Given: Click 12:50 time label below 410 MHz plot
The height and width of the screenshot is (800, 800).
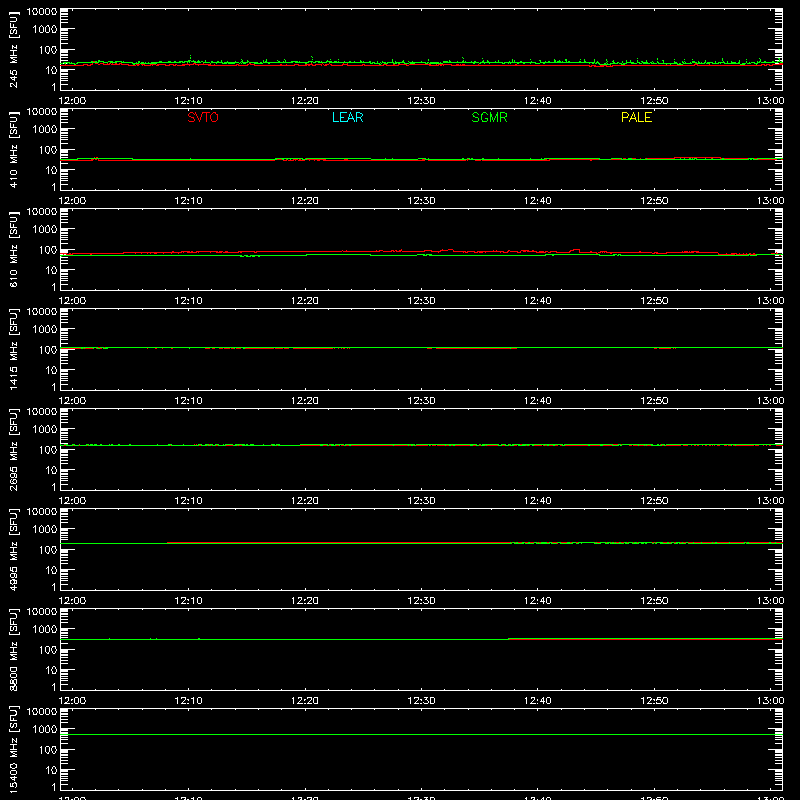Looking at the screenshot, I should [654, 201].
